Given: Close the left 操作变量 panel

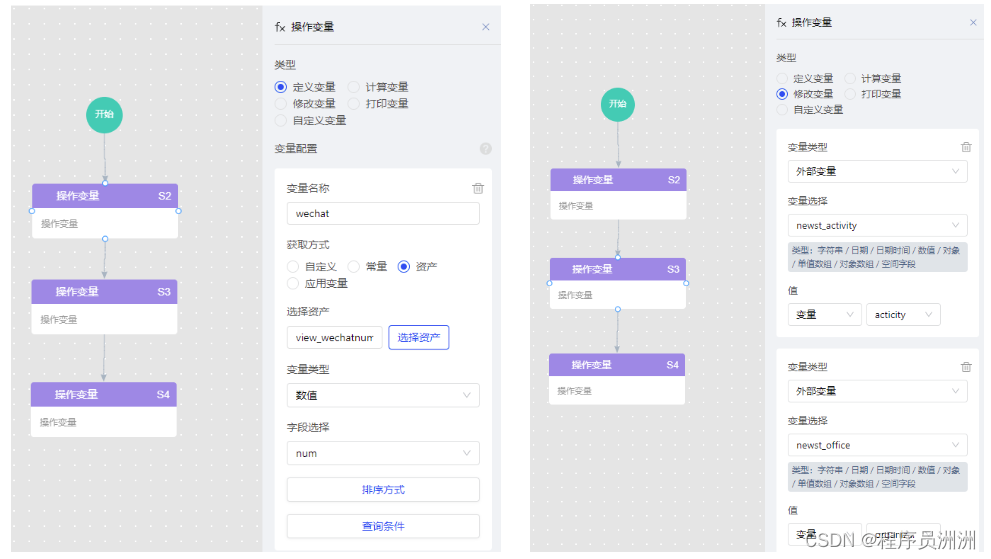Looking at the screenshot, I should point(486,27).
